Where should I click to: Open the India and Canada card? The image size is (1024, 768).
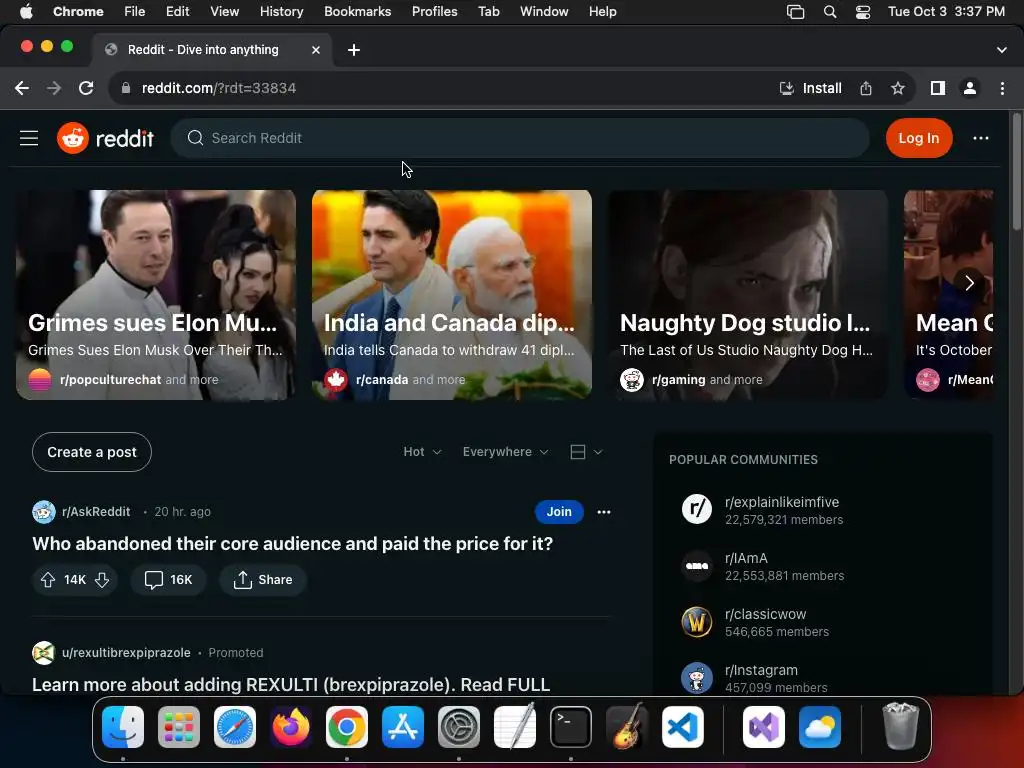451,295
